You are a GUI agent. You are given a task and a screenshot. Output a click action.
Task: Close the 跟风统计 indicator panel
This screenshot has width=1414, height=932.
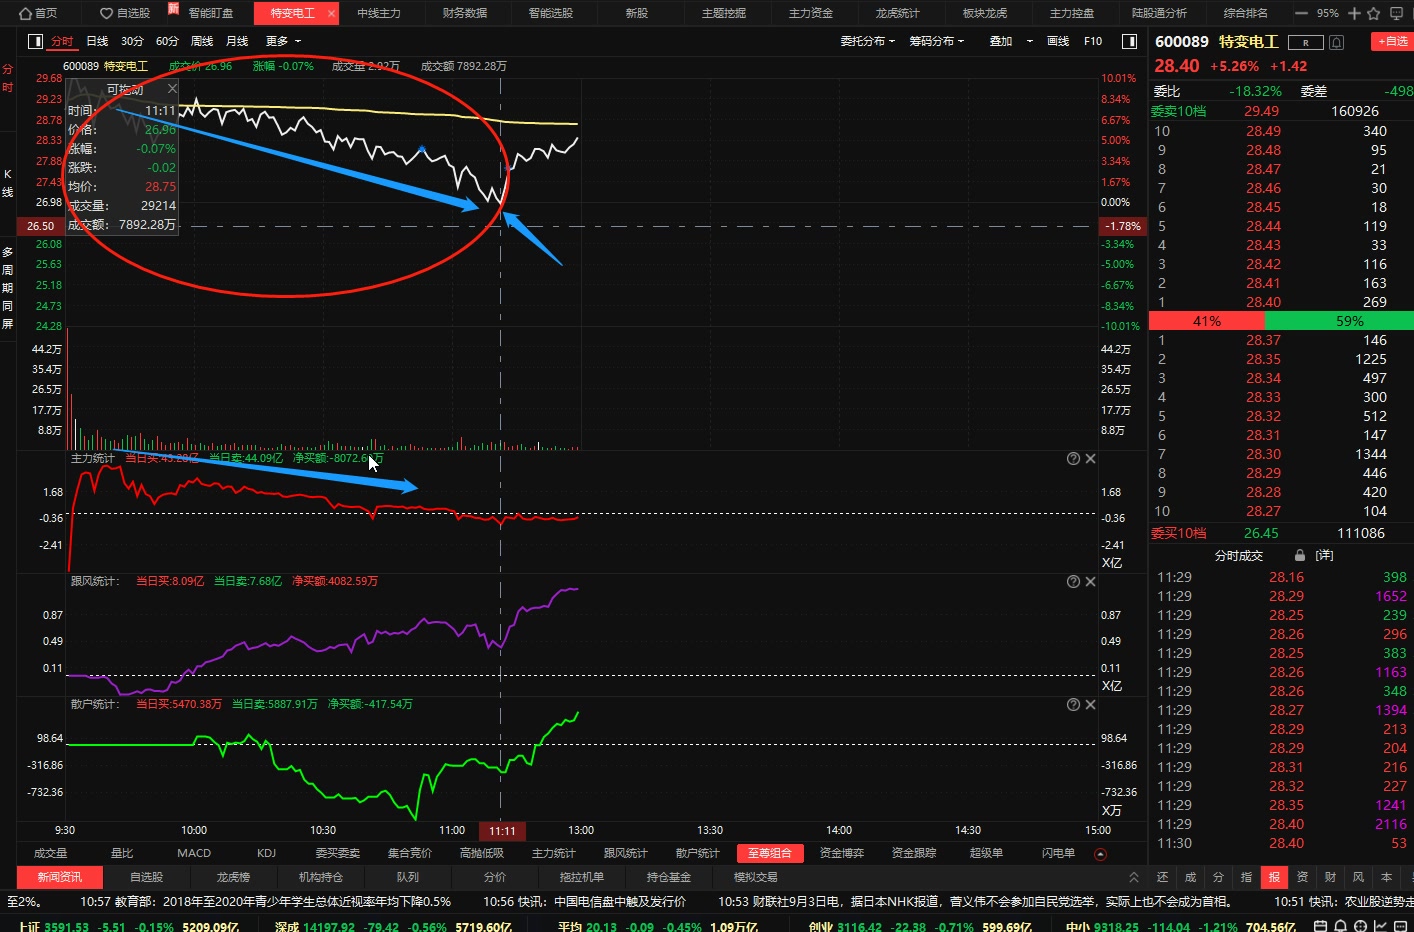pos(1090,581)
